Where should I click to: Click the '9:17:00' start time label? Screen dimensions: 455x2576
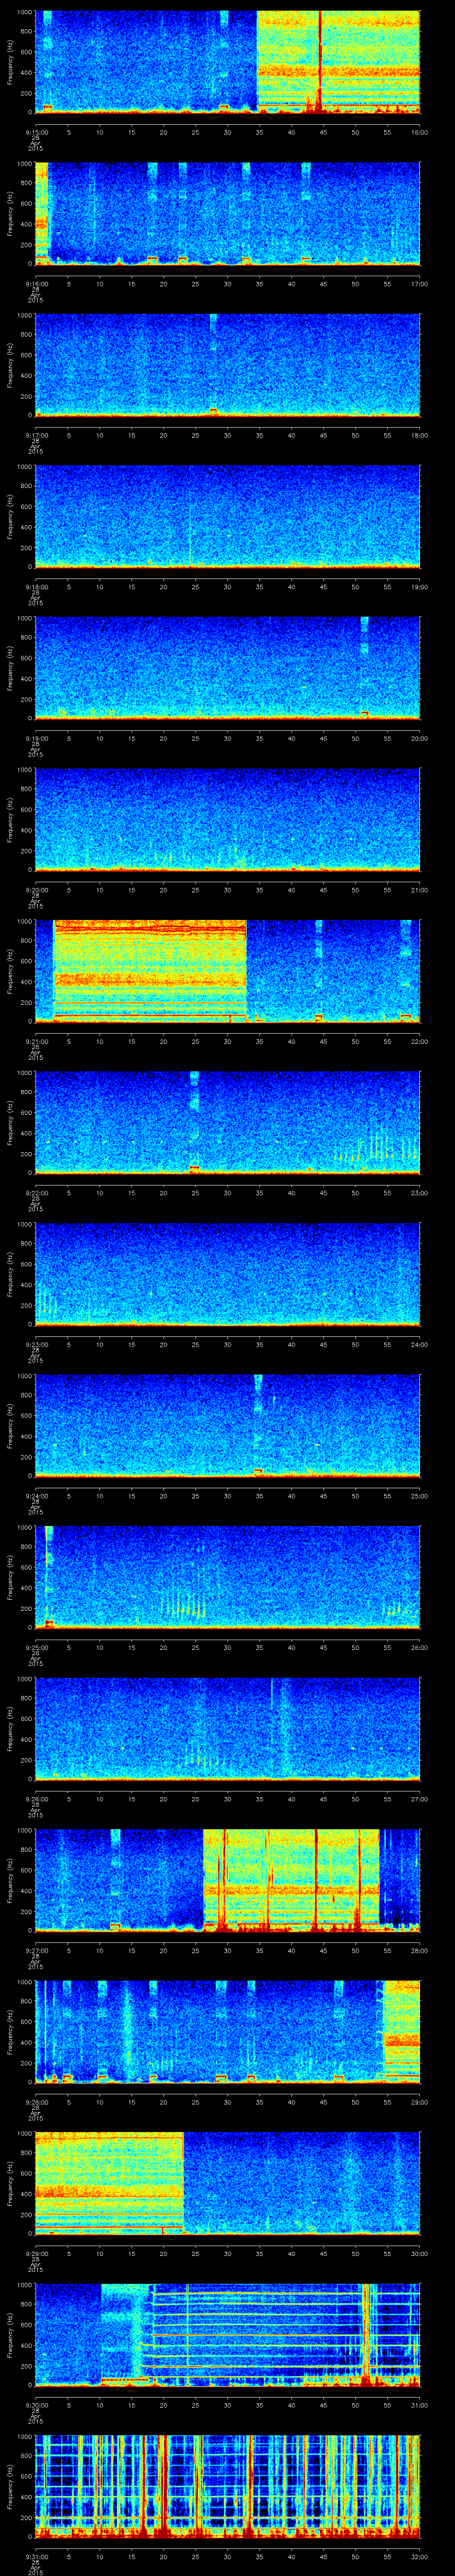click(x=36, y=435)
